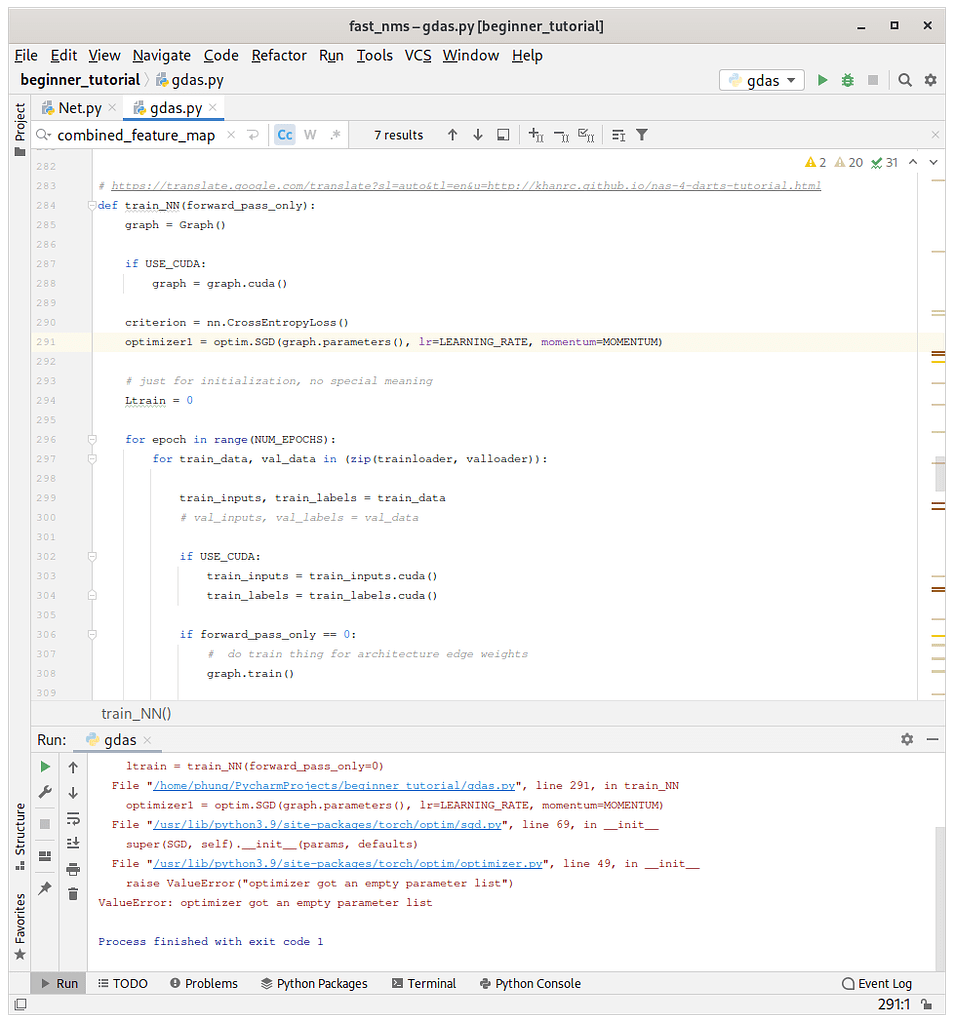The image size is (955, 1024).
Task: Toggle Match Case (Cc) in search bar
Action: click(x=285, y=135)
